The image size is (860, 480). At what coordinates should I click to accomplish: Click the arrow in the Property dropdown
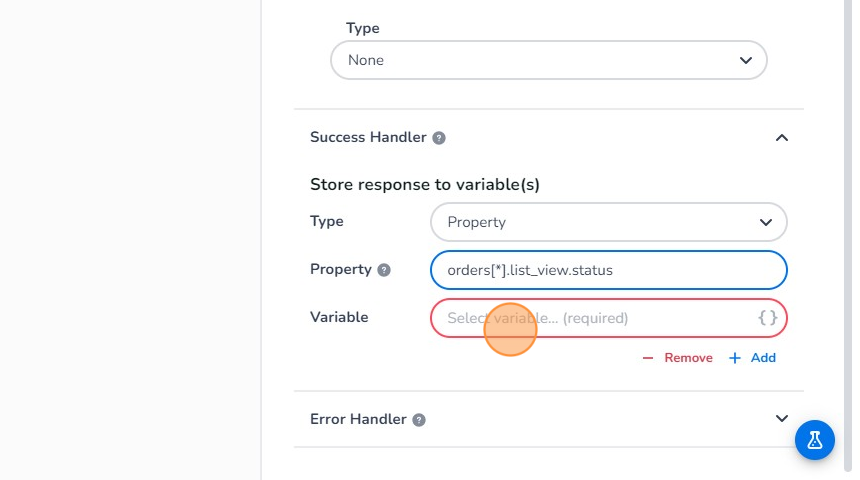point(765,222)
